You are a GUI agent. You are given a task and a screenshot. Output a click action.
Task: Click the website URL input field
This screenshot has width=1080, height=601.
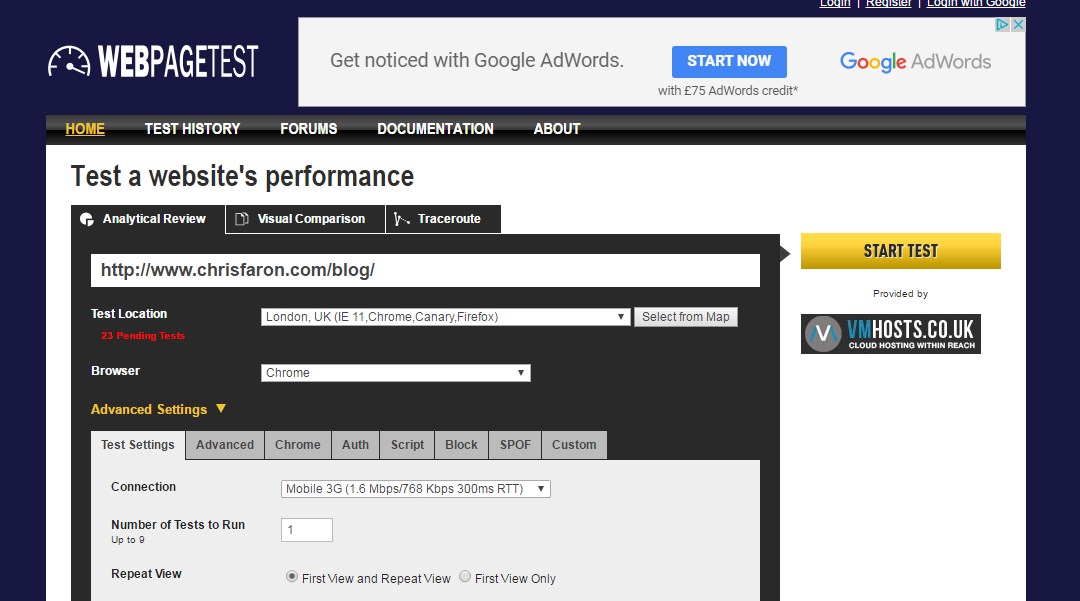coord(425,270)
